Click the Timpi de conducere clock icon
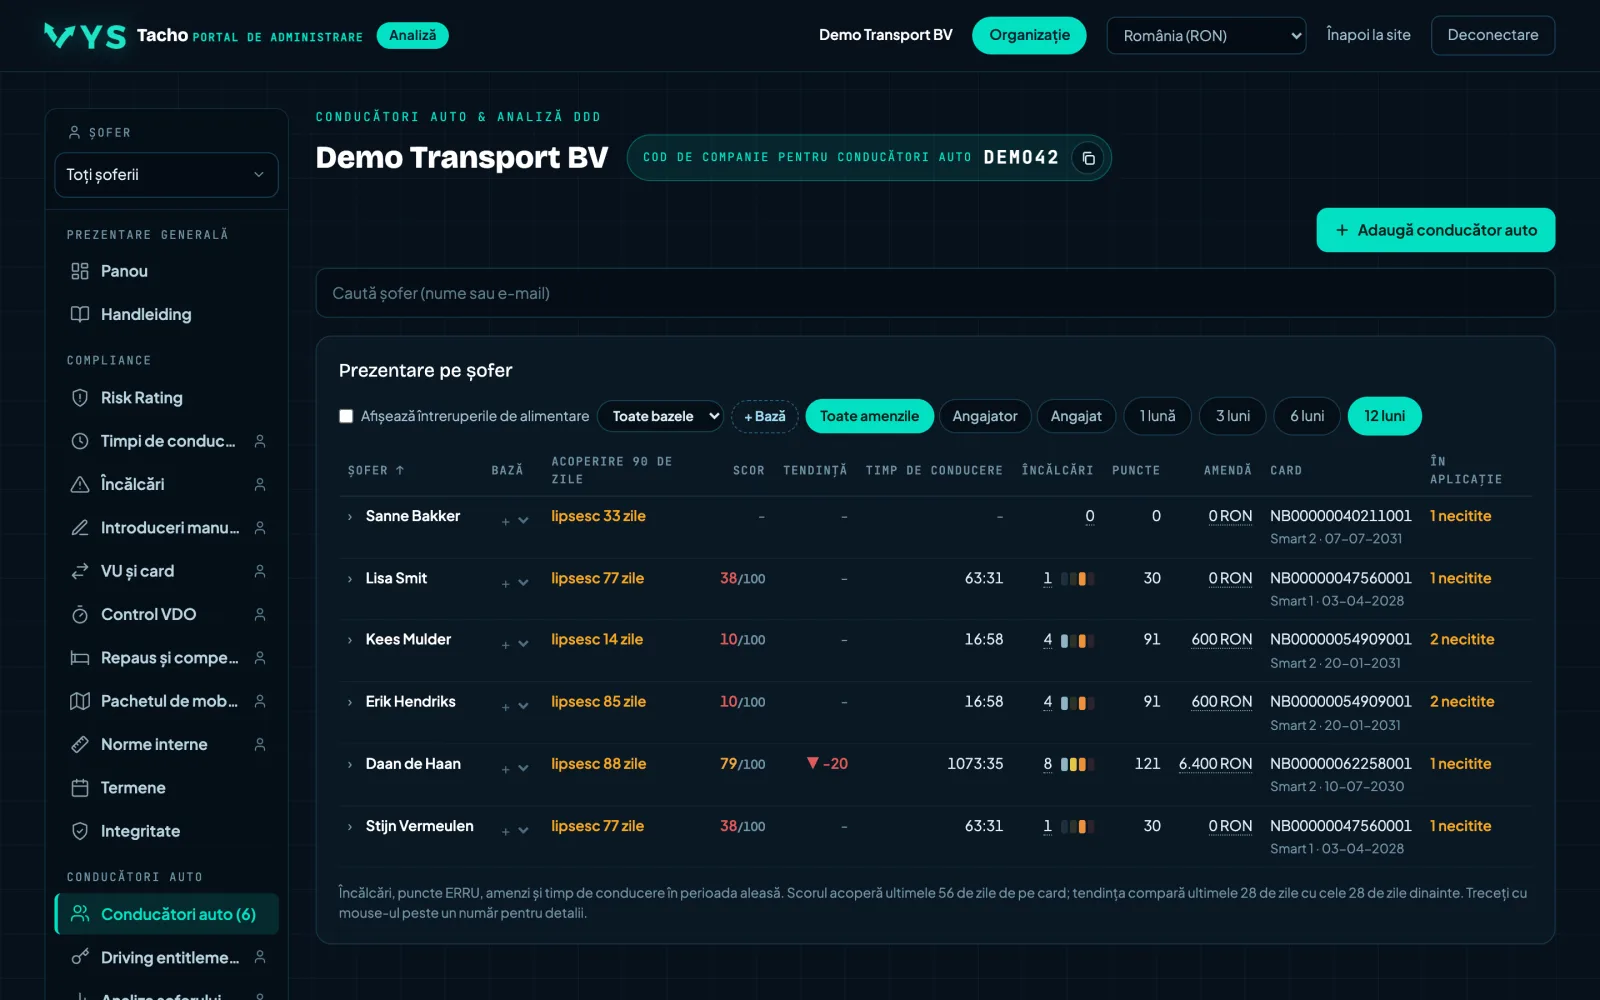 pyautogui.click(x=80, y=441)
